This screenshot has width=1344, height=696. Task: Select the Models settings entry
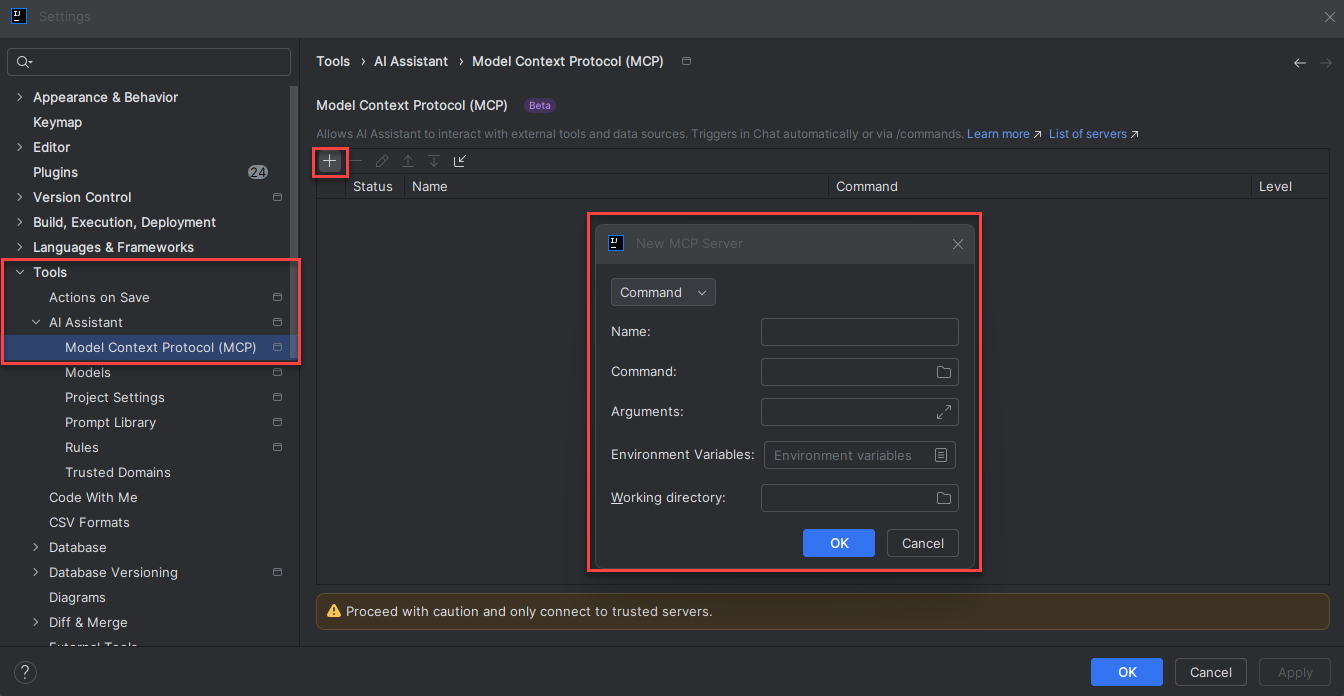[x=88, y=372]
